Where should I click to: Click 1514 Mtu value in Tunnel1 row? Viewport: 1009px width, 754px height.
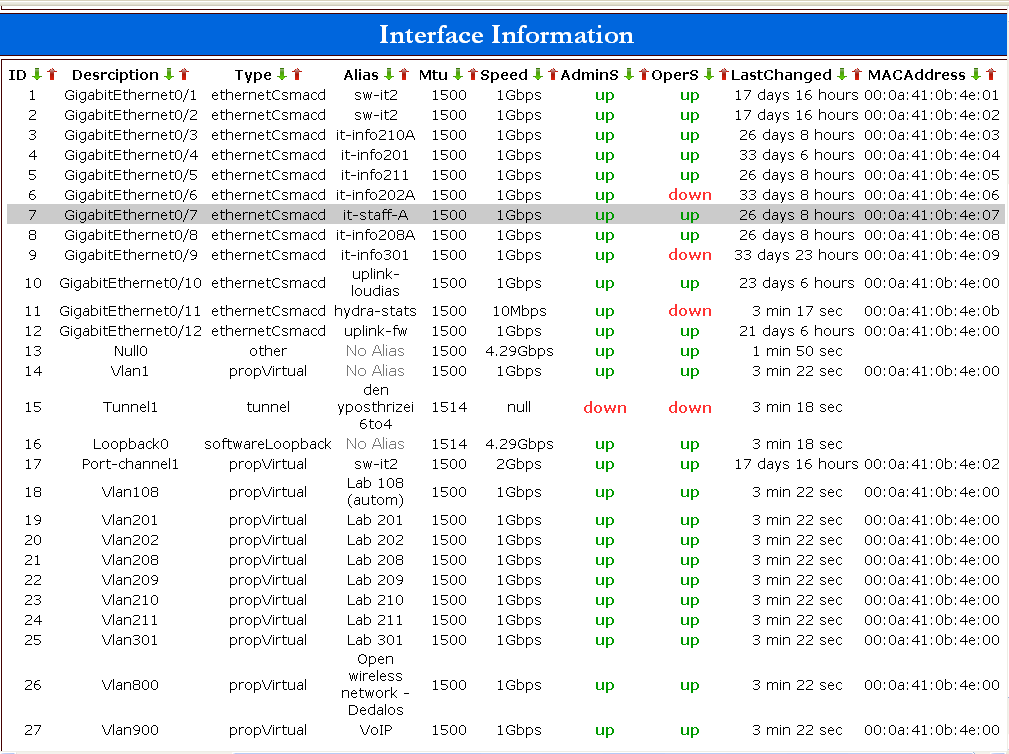tap(449, 407)
